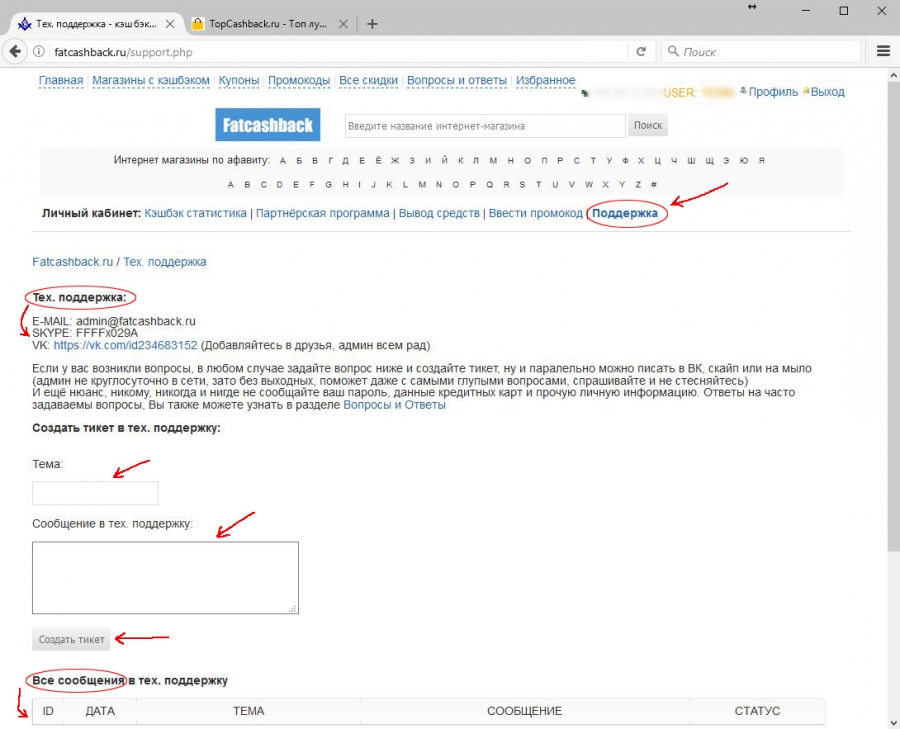Image resolution: width=900 pixels, height=729 pixels.
Task: Open the 'Купоны' section
Action: pyautogui.click(x=239, y=80)
